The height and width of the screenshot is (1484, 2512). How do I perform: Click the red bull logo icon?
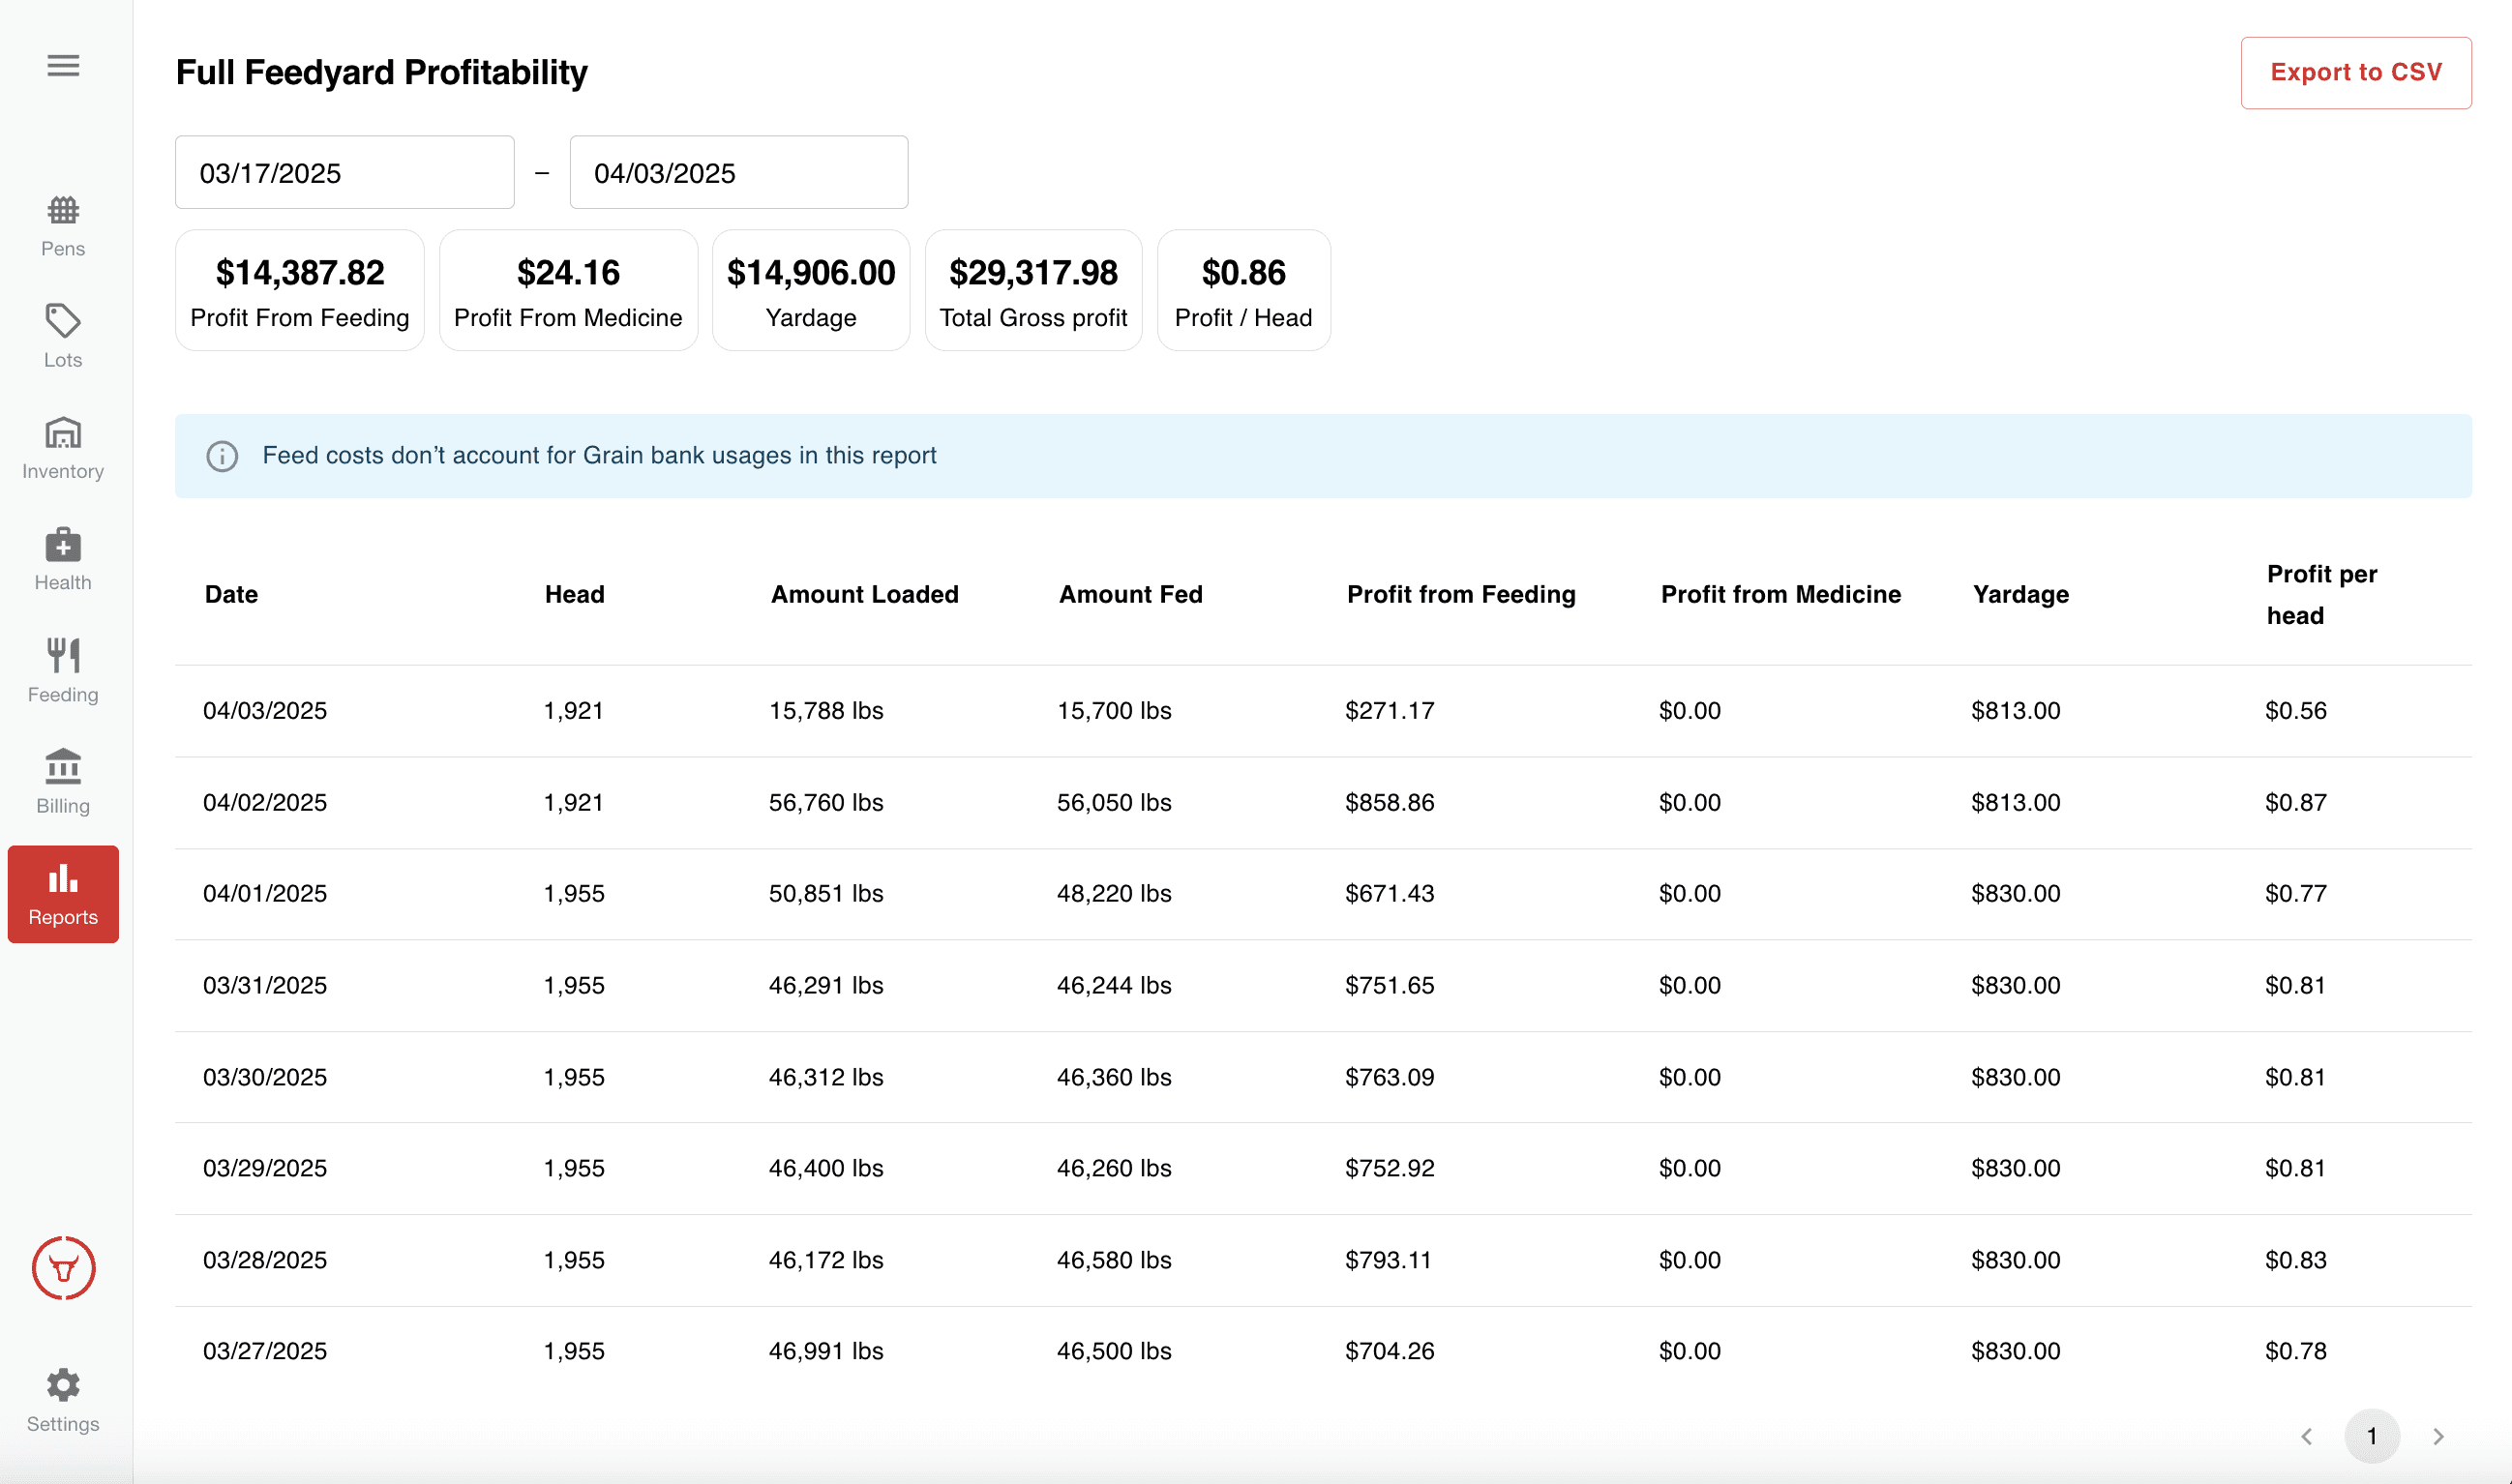pyautogui.click(x=63, y=1268)
